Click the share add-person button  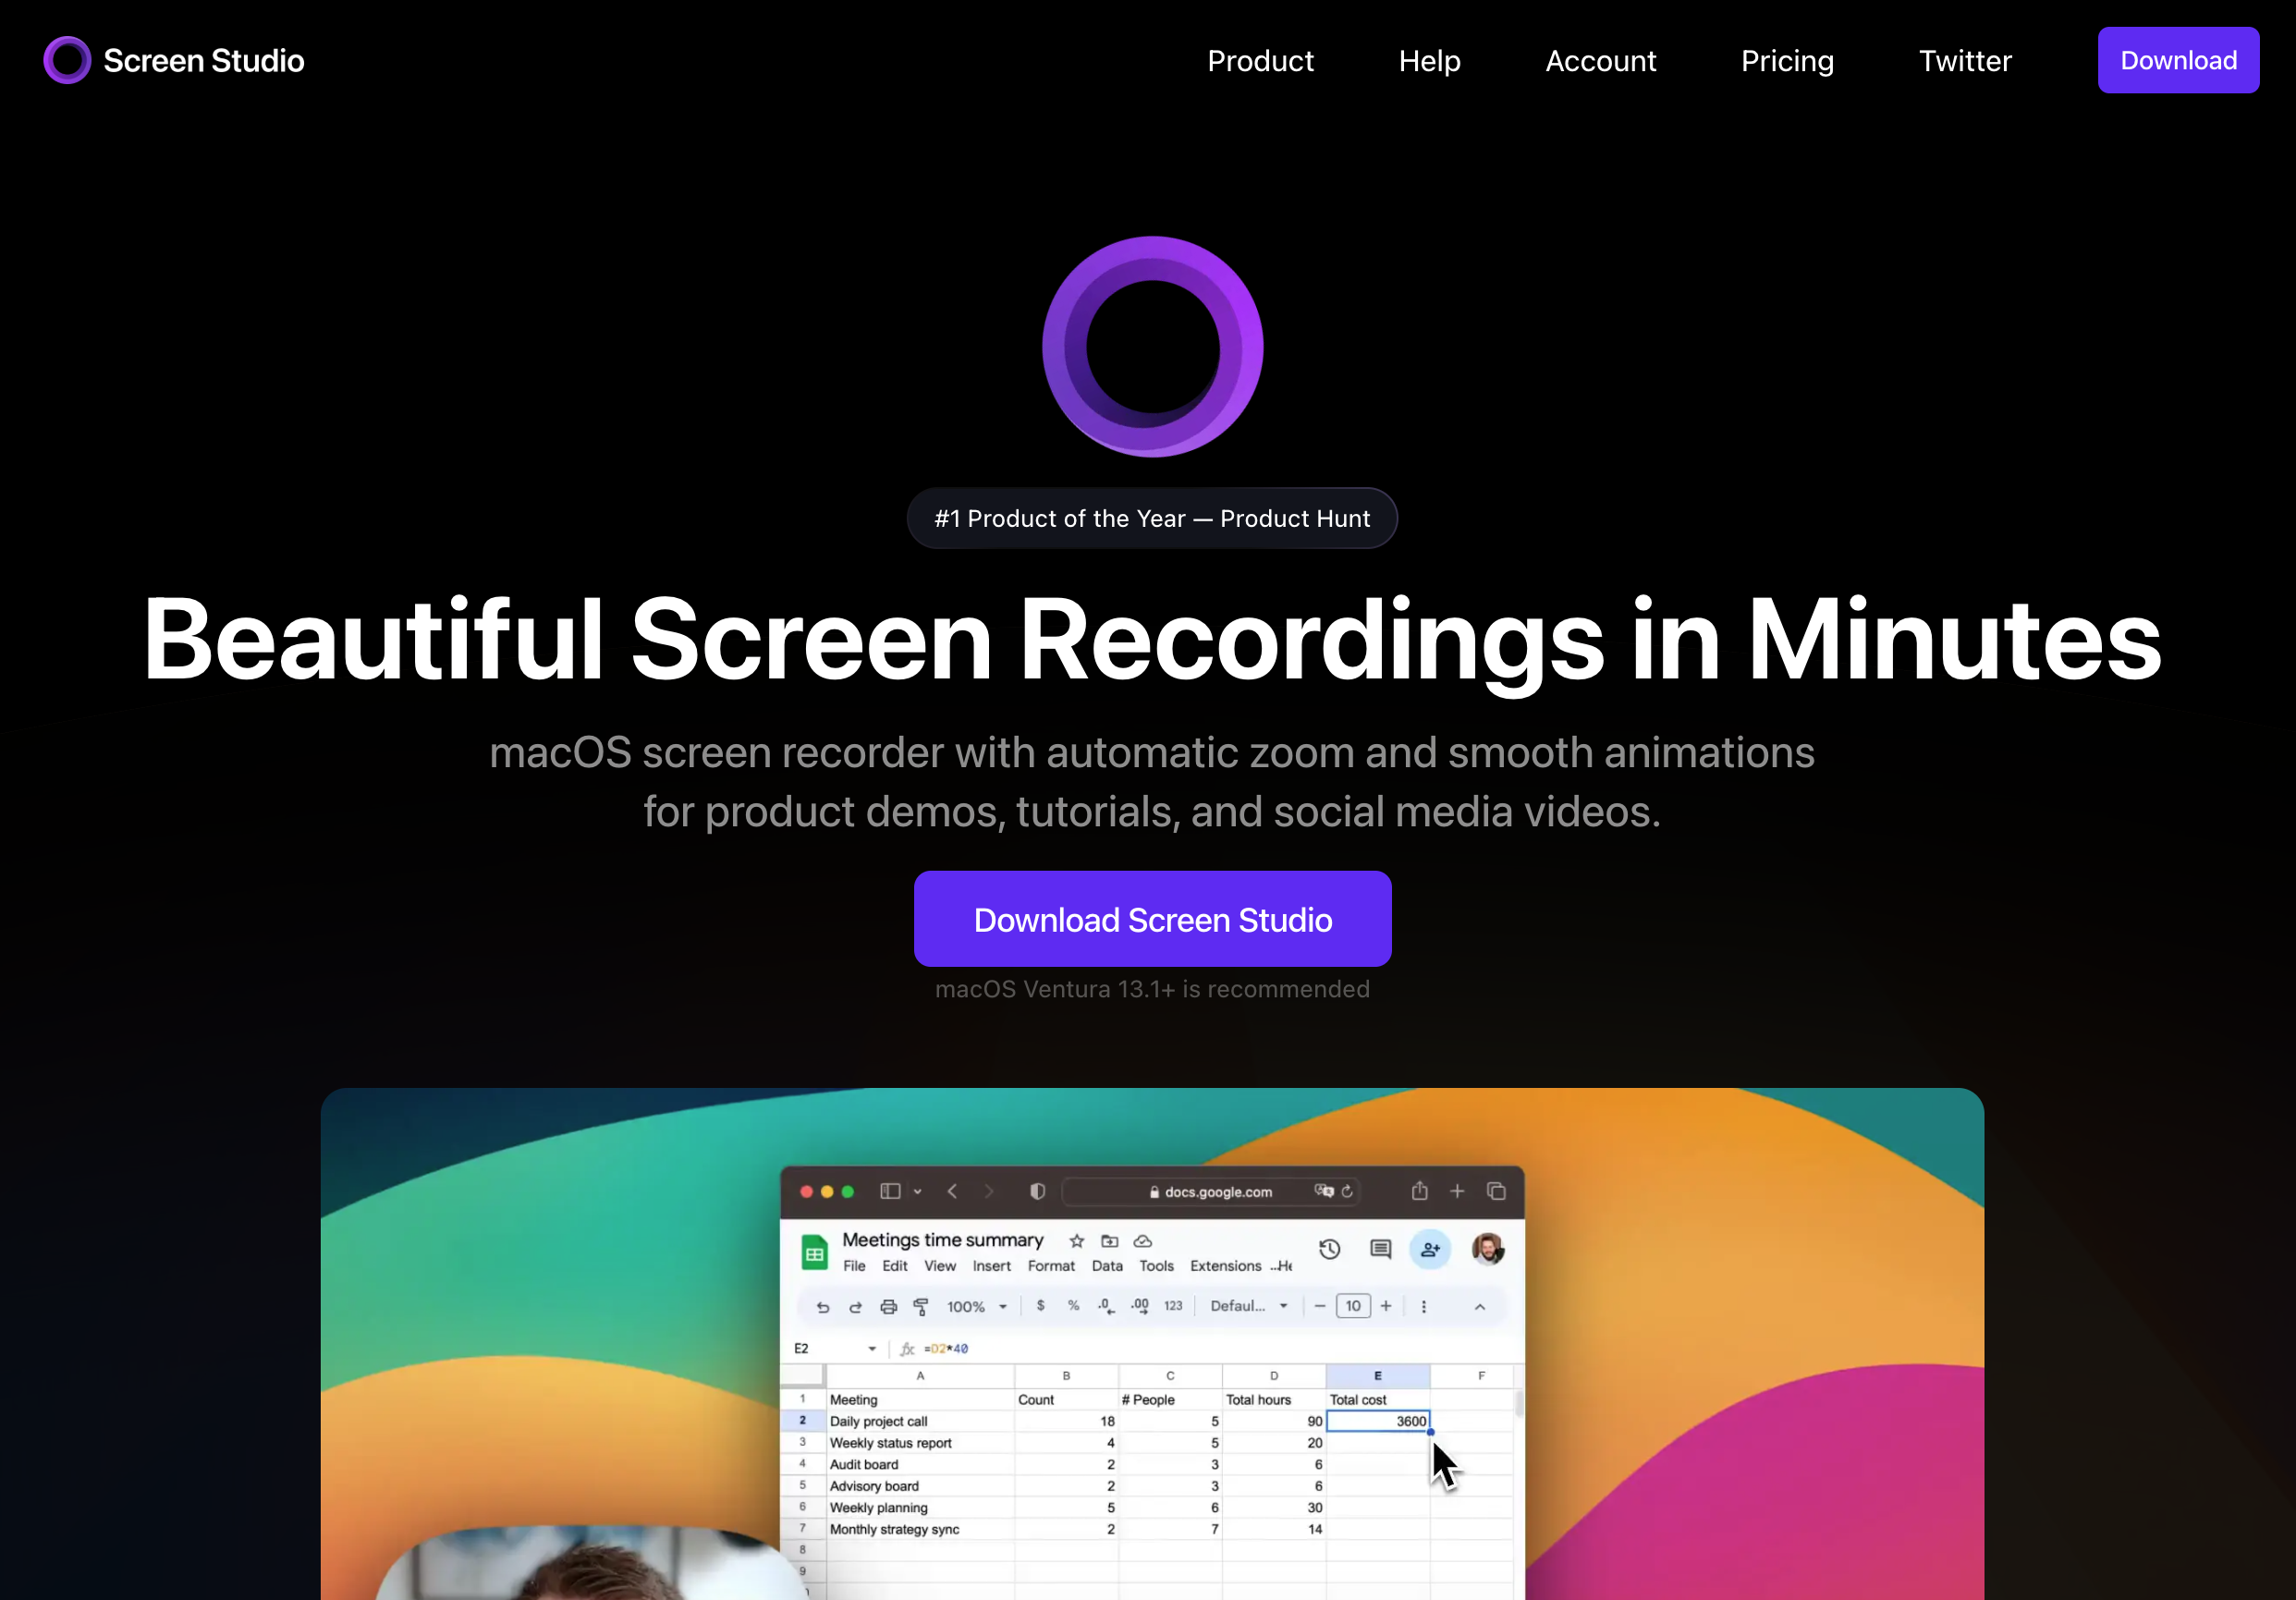tap(1430, 1249)
